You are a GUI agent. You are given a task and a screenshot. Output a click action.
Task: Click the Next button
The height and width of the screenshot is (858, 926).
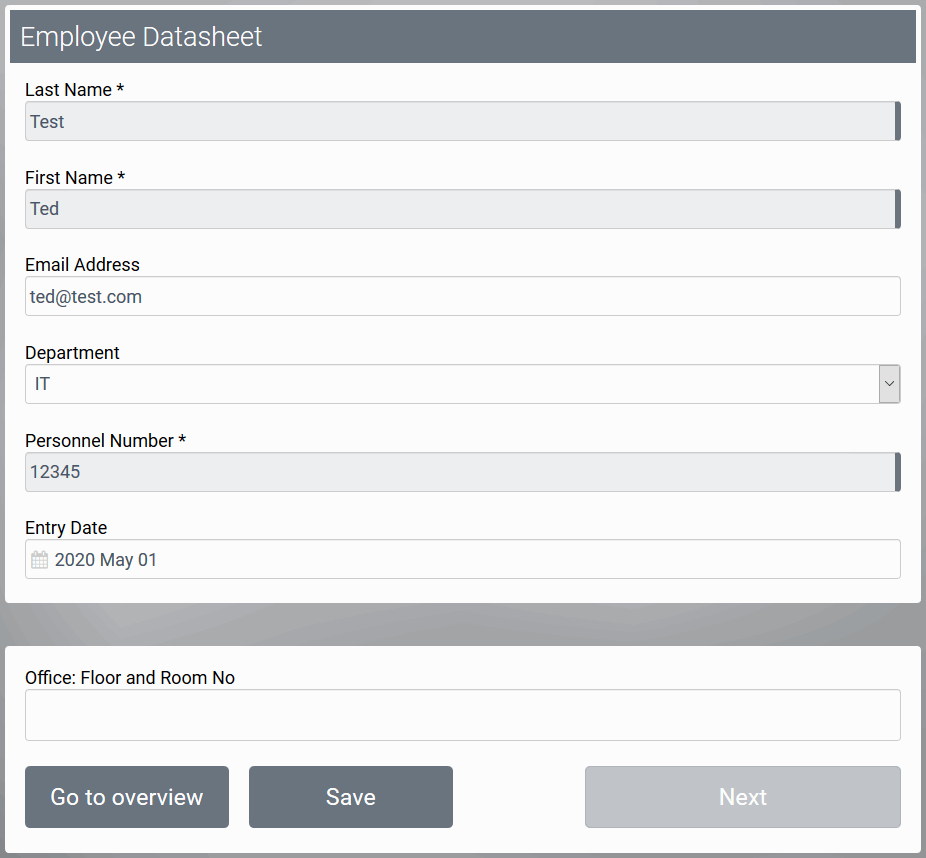[742, 797]
